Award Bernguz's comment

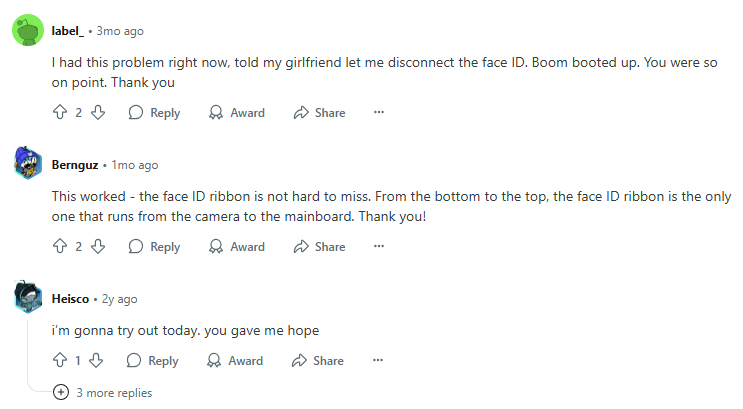[236, 247]
